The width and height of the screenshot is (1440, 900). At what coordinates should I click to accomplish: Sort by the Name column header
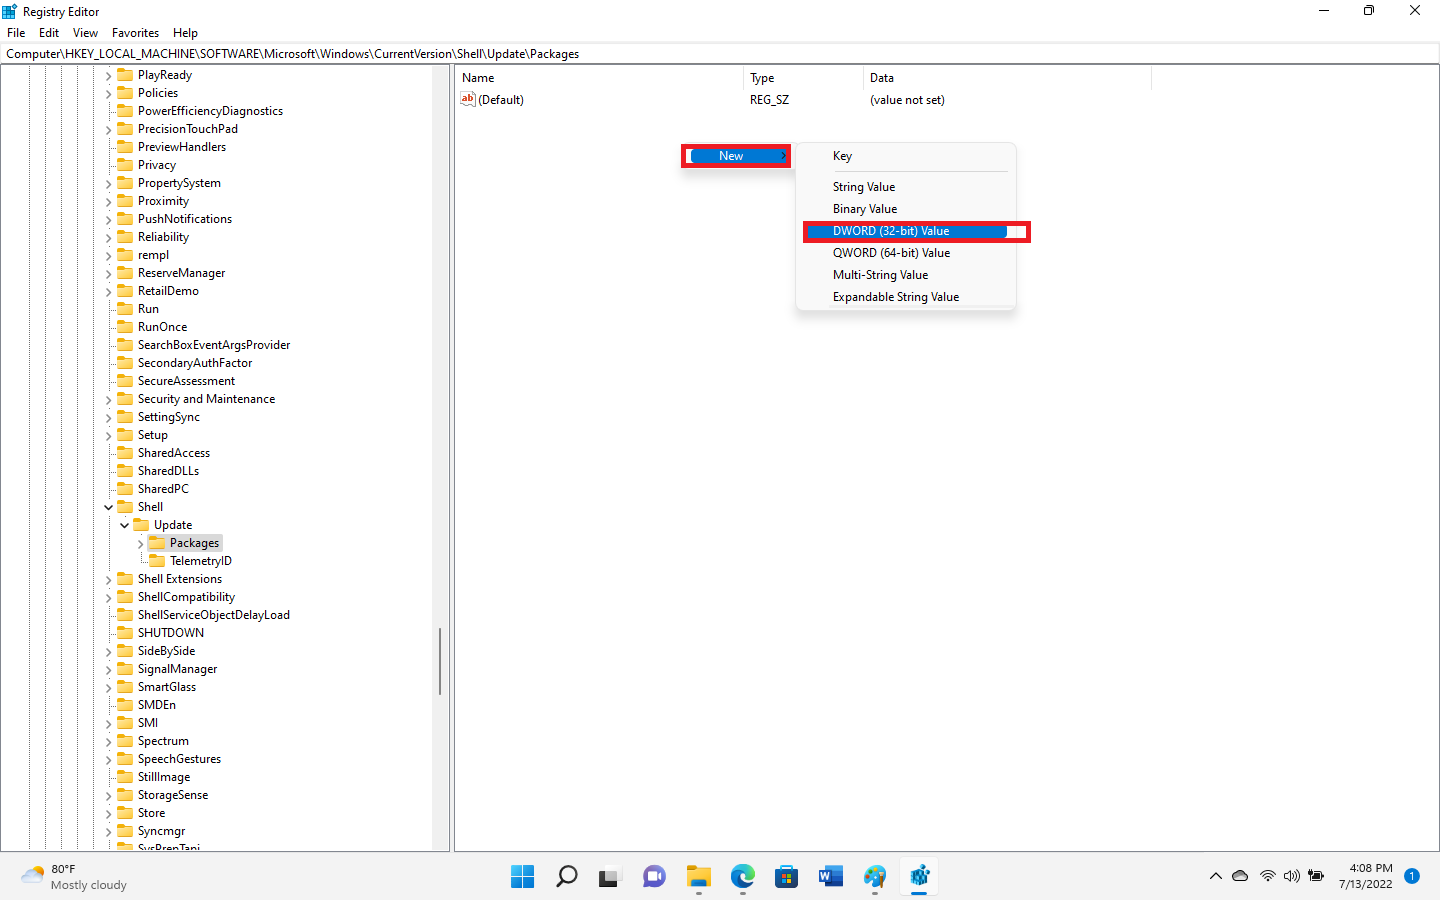click(x=599, y=78)
